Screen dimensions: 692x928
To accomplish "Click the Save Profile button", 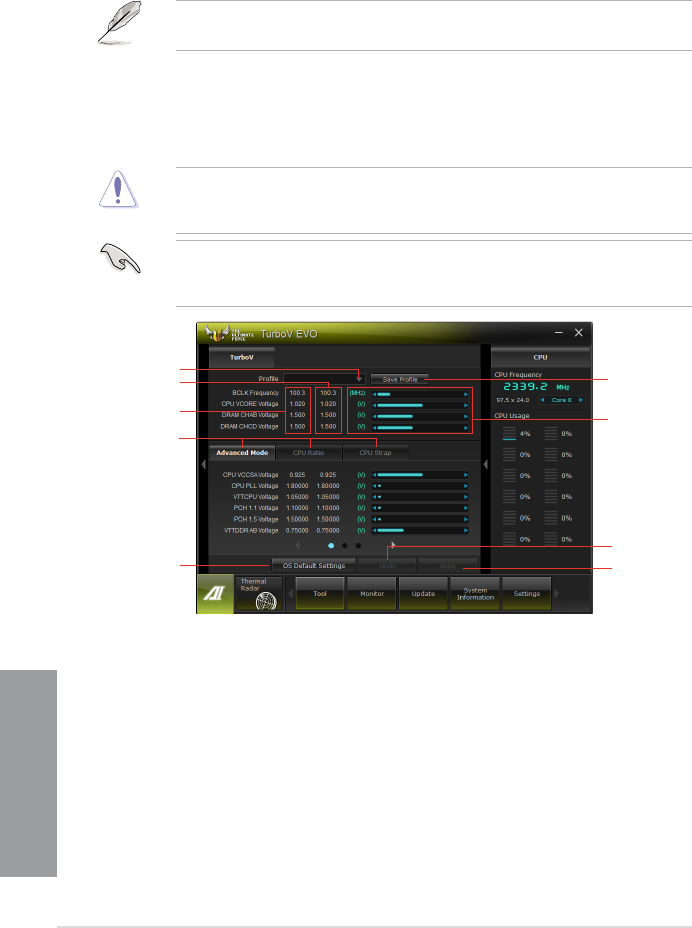I will coord(400,379).
